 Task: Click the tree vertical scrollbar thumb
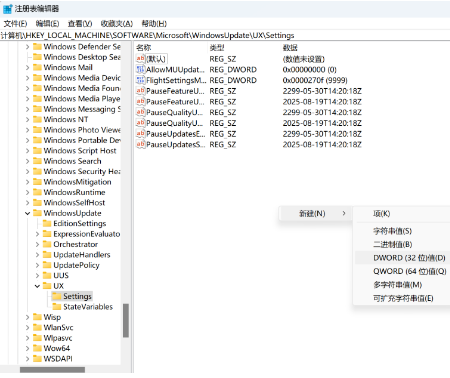pos(126,320)
